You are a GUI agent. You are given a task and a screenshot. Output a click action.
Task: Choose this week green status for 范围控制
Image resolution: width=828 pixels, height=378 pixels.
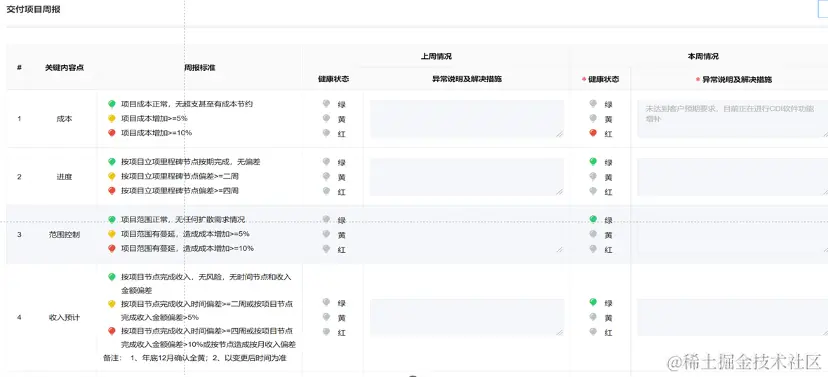[x=593, y=220]
